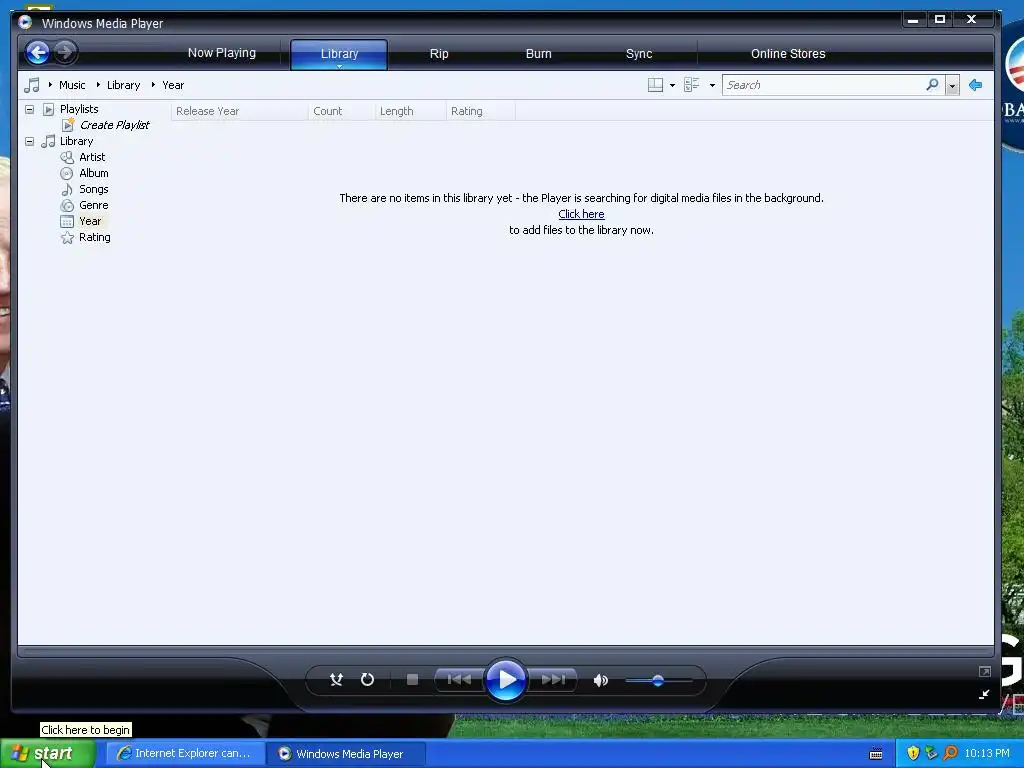Open the view options dropdown arrow
1024x768 pixels.
click(x=712, y=86)
